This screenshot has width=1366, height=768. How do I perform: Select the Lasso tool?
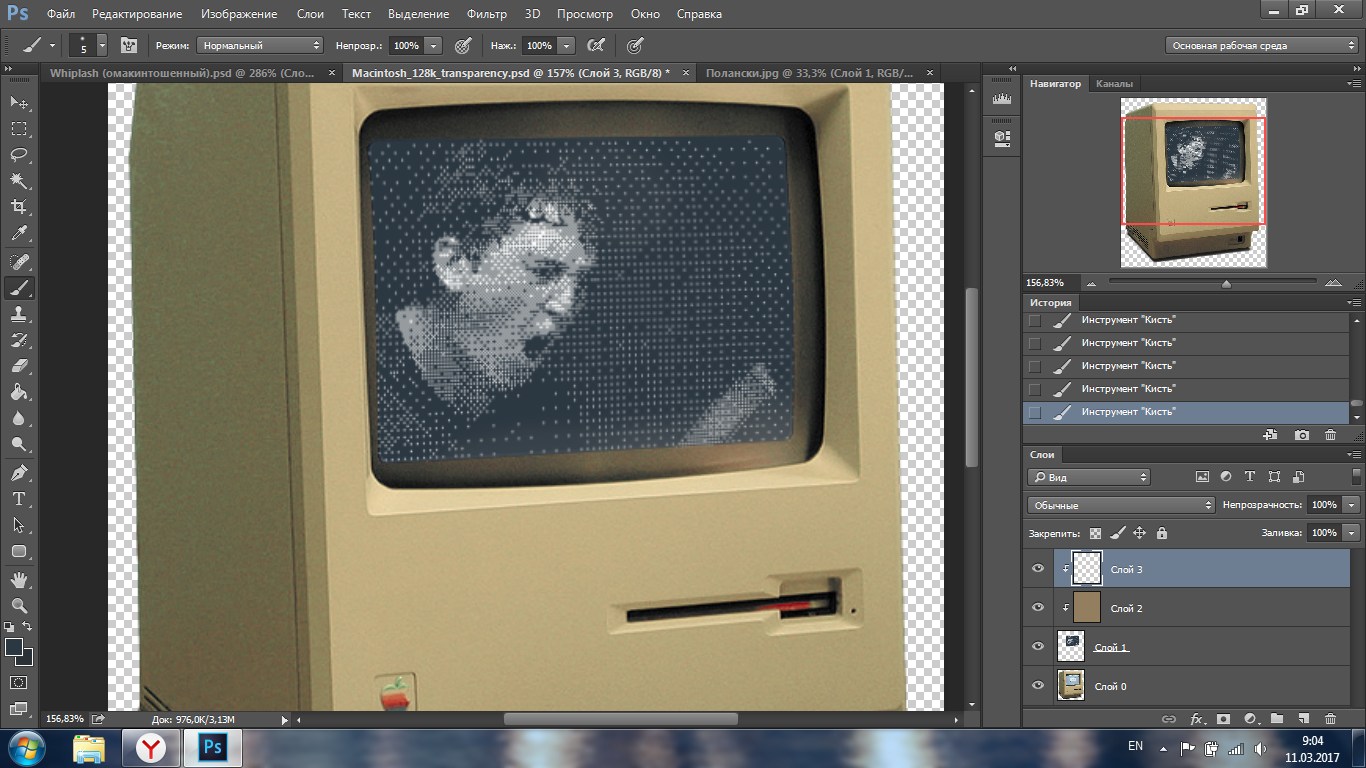(19, 155)
